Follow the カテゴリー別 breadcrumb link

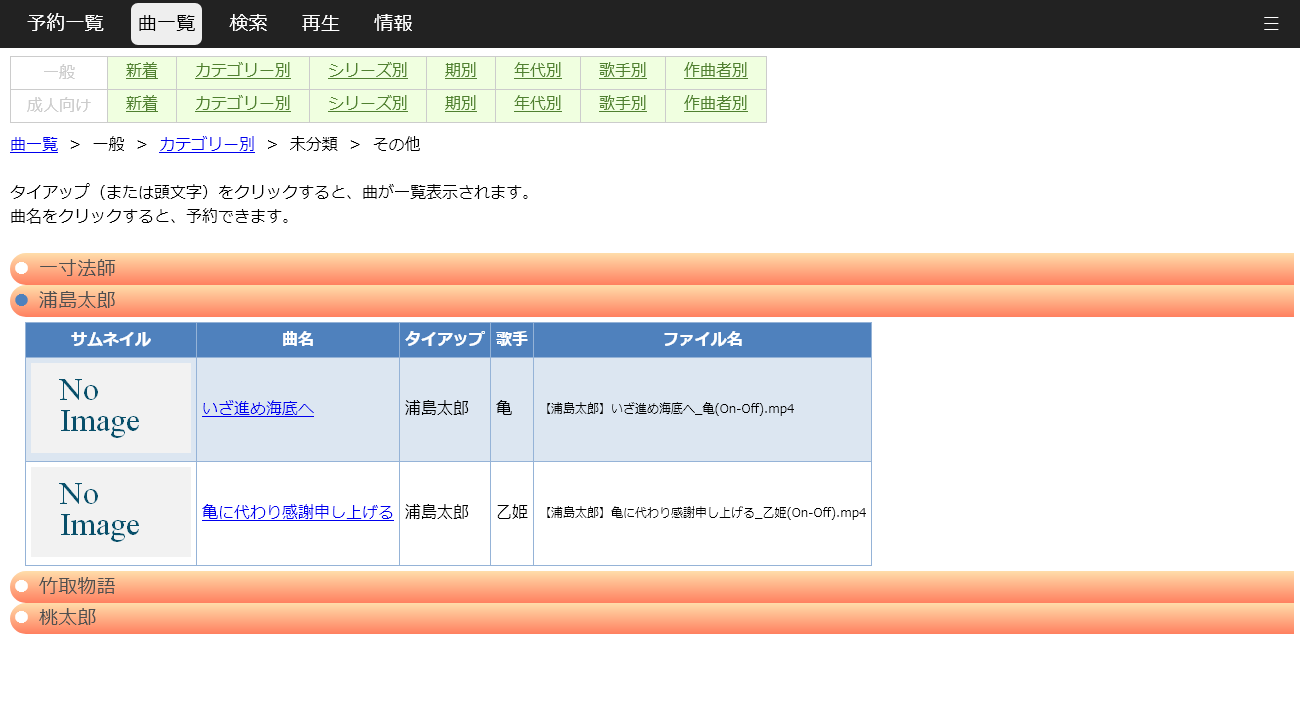pos(207,144)
